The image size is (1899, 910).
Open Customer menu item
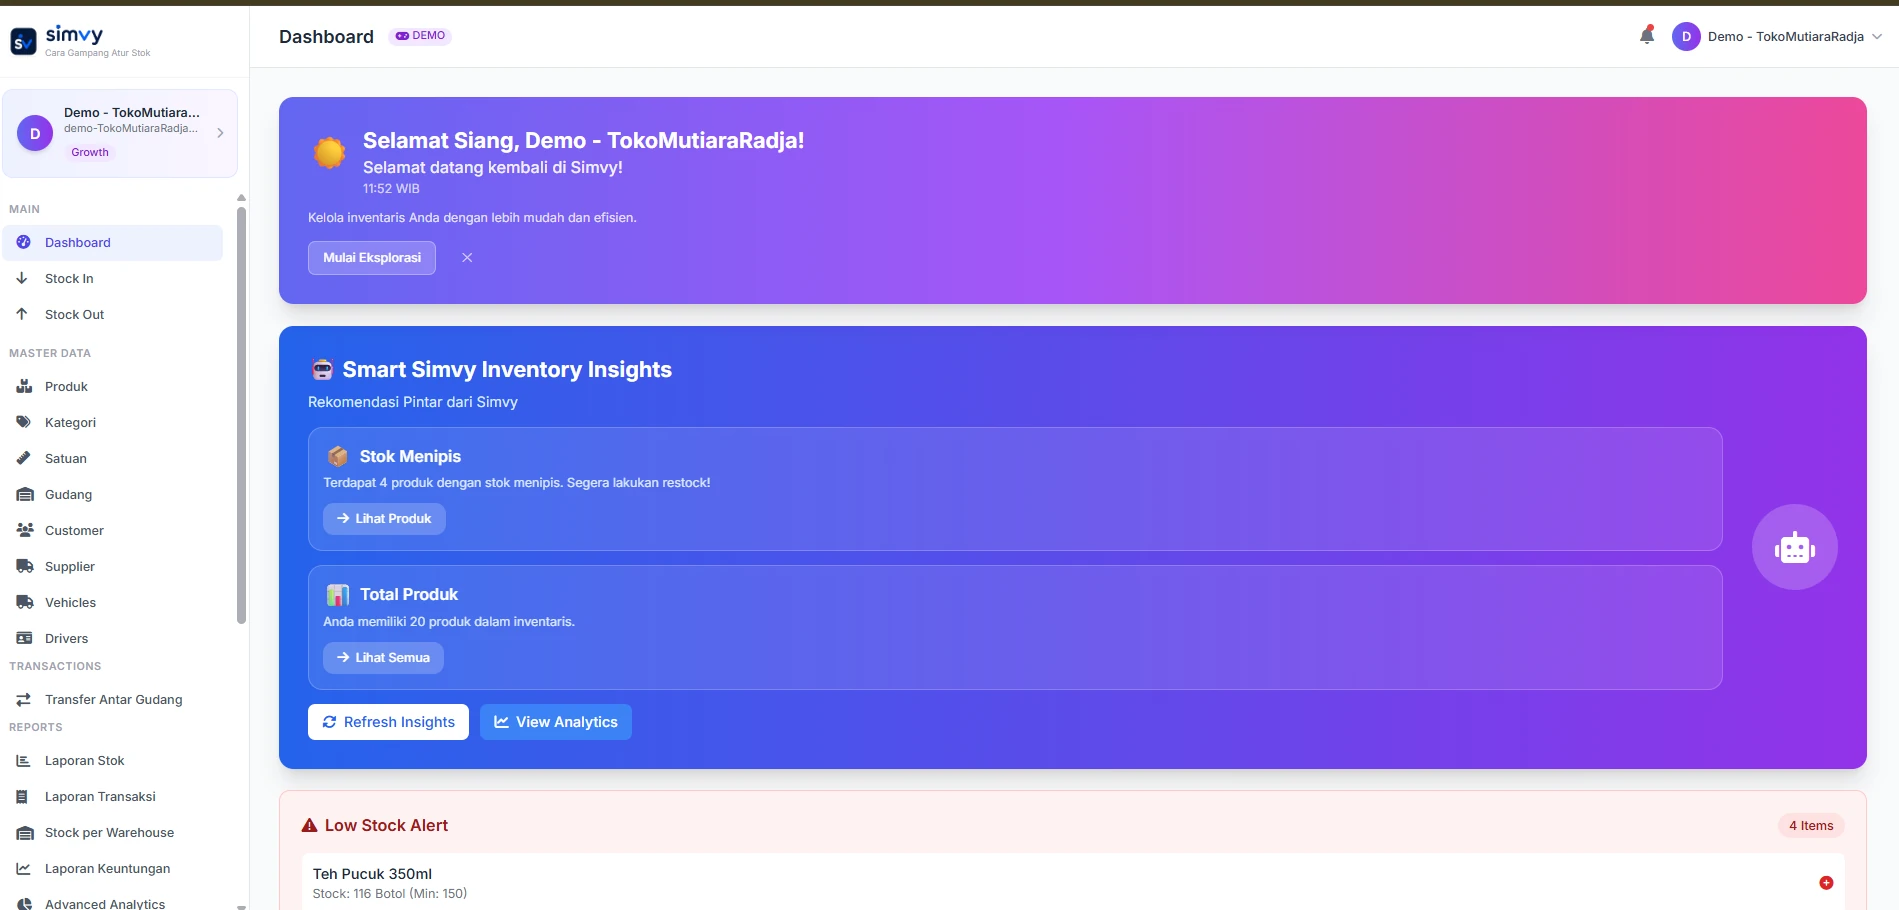(x=112, y=531)
